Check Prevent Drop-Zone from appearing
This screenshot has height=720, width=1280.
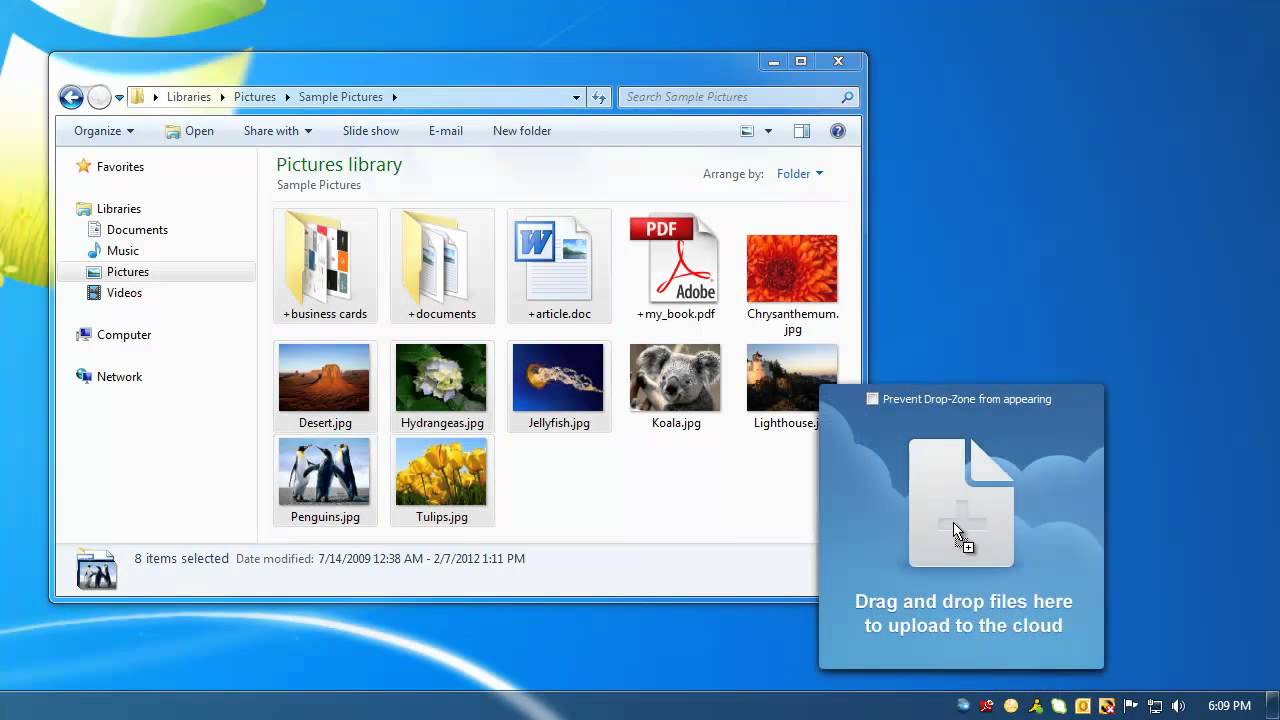tap(872, 399)
